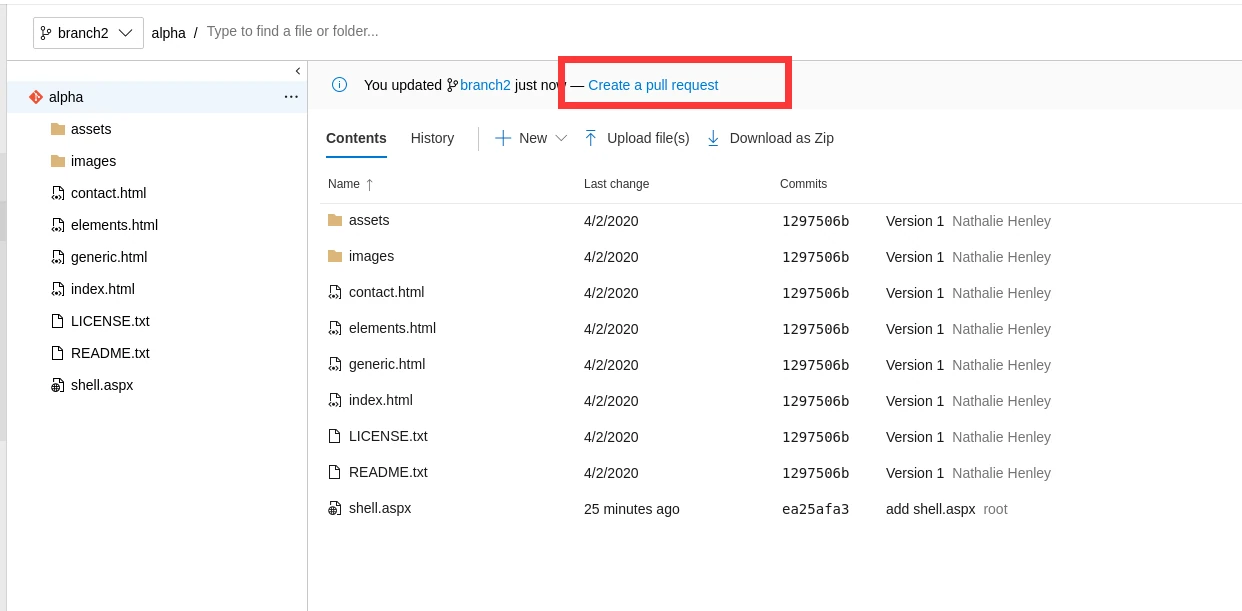The image size is (1242, 611).
Task: Click the download arrow icon
Action: click(713, 138)
